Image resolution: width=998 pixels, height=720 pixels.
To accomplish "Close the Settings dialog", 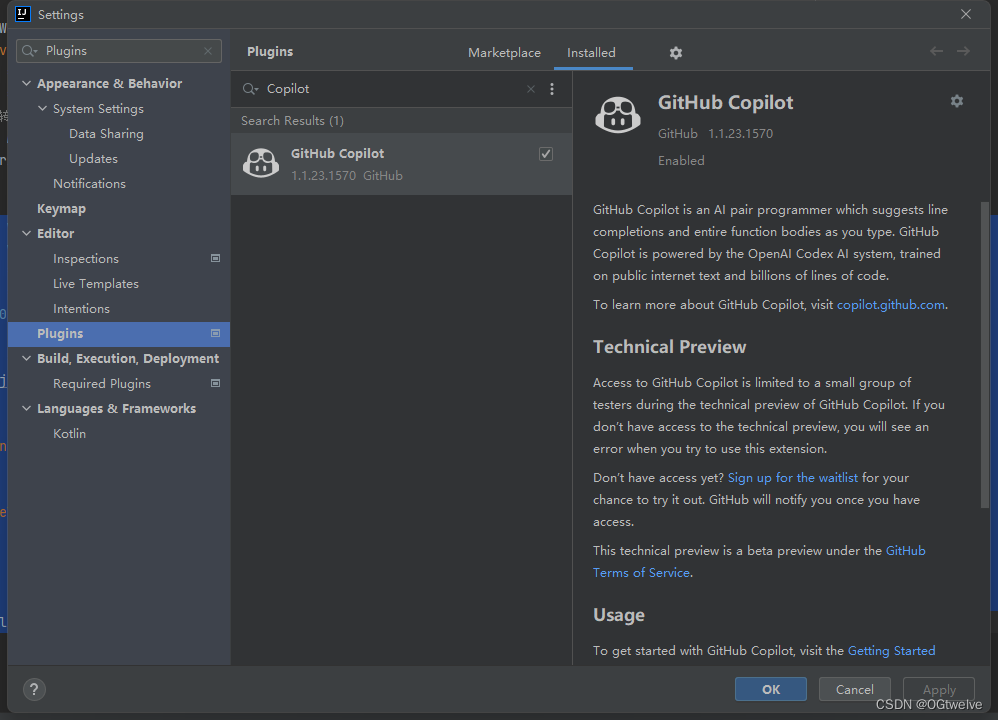I will click(x=966, y=14).
